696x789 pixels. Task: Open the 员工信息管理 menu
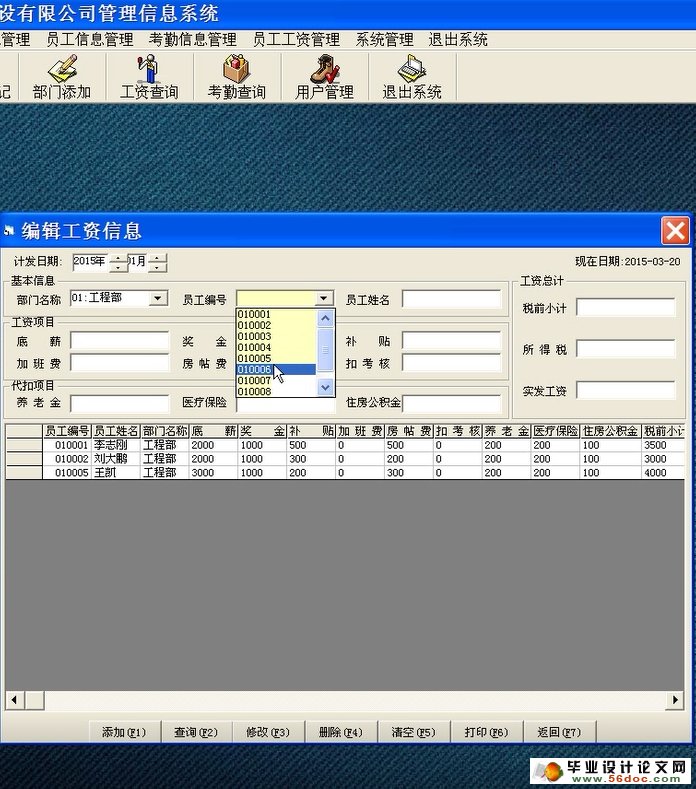point(90,39)
